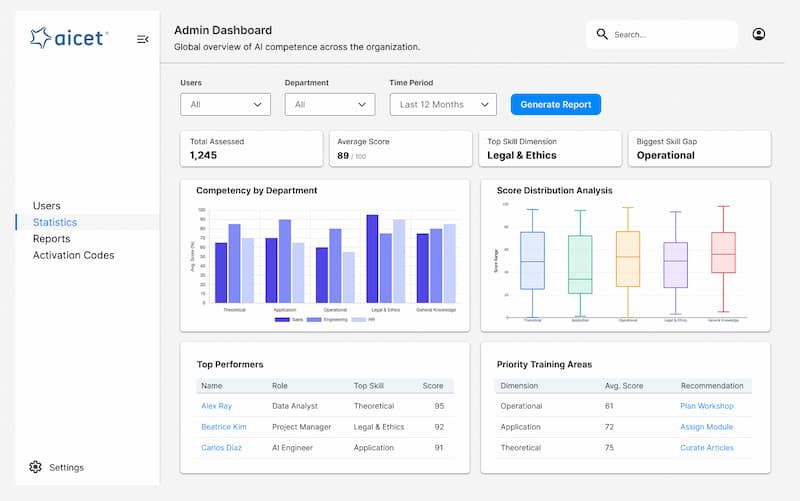This screenshot has width=800, height=501.
Task: Click the Settings gear icon
Action: pyautogui.click(x=36, y=467)
